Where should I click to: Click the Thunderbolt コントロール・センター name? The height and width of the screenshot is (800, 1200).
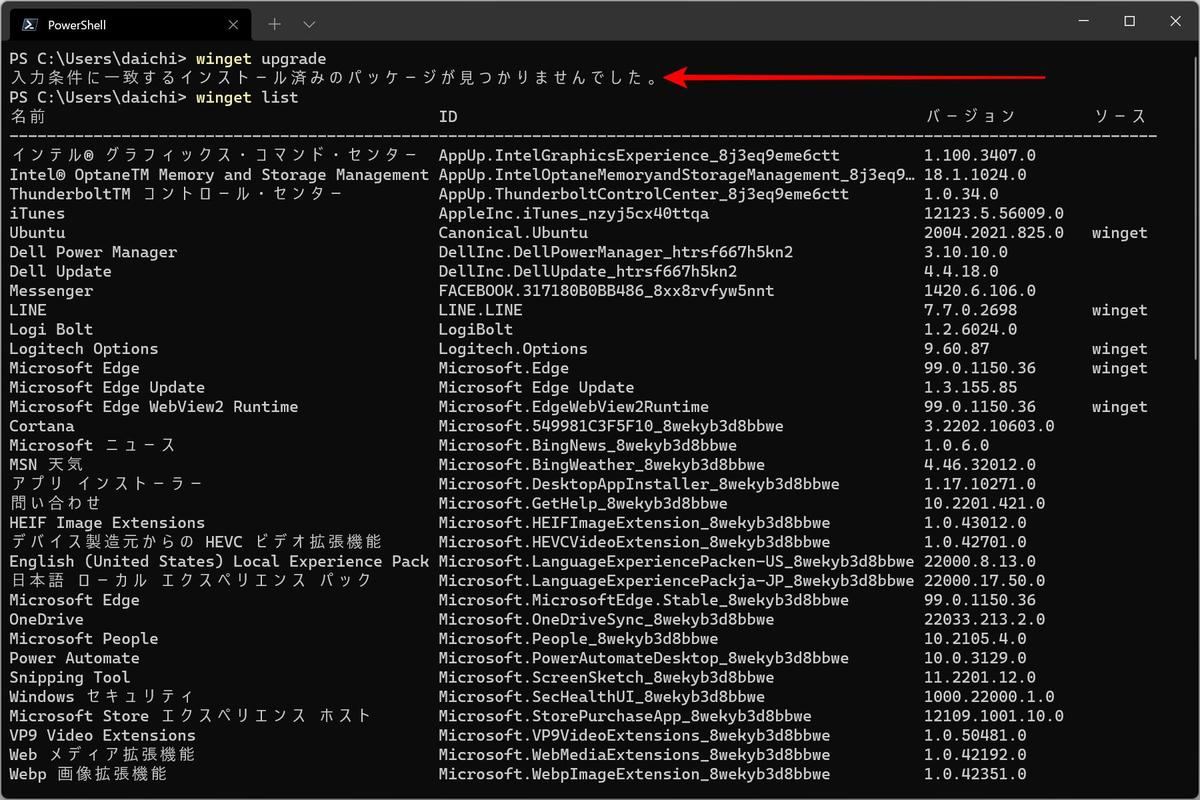pyautogui.click(x=176, y=194)
